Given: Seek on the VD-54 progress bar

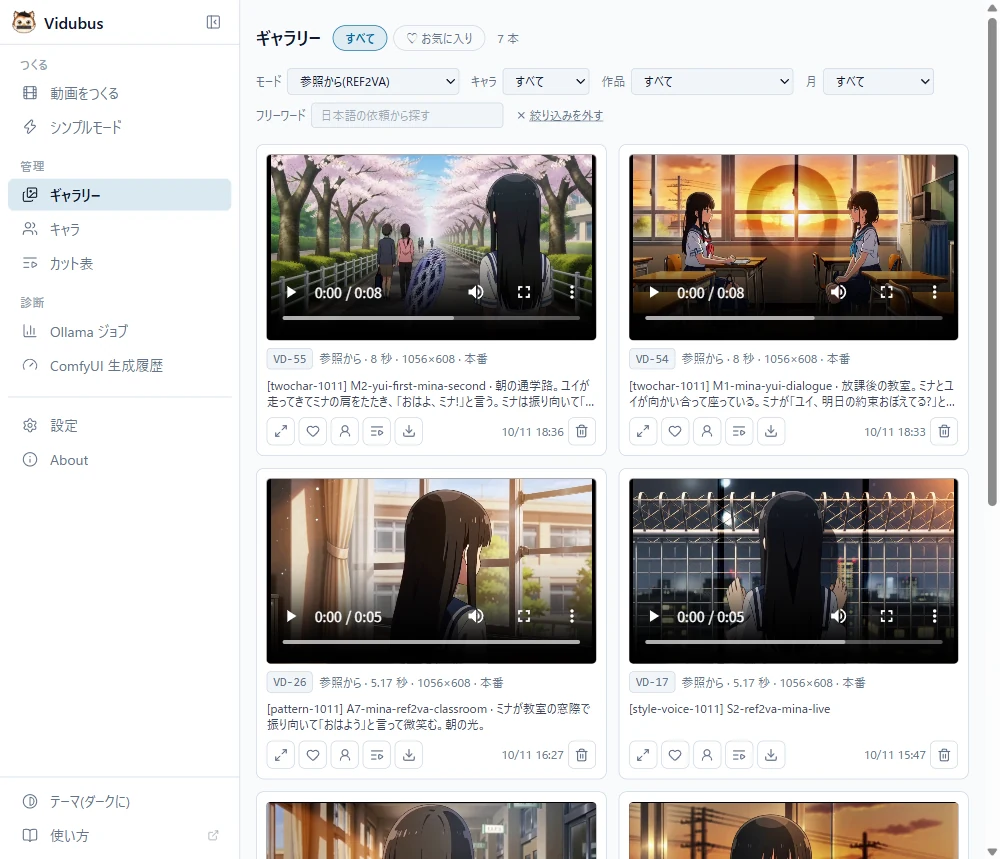Looking at the screenshot, I should 793,318.
